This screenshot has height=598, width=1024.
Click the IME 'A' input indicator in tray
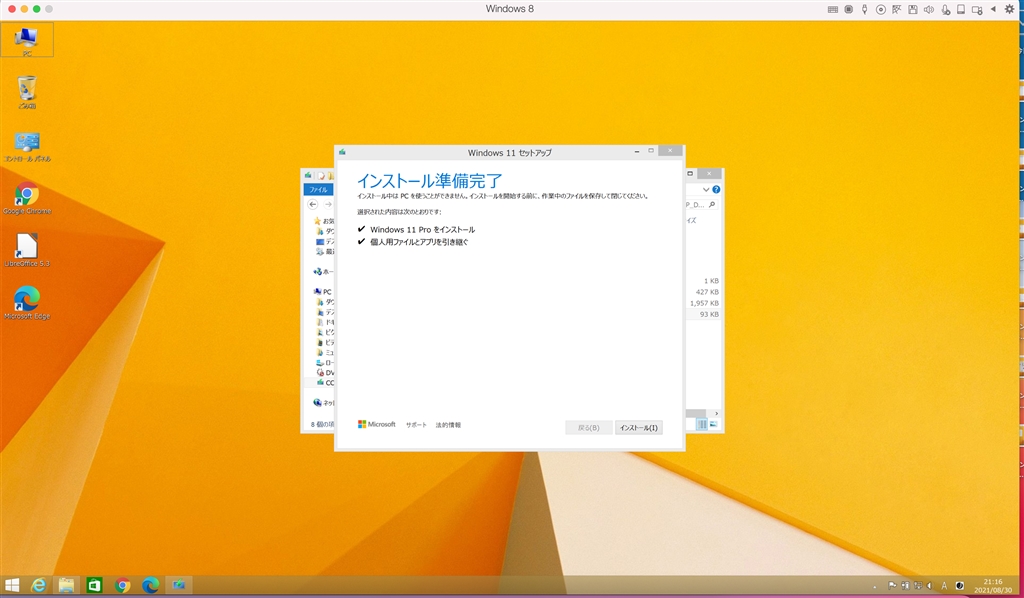[944, 586]
